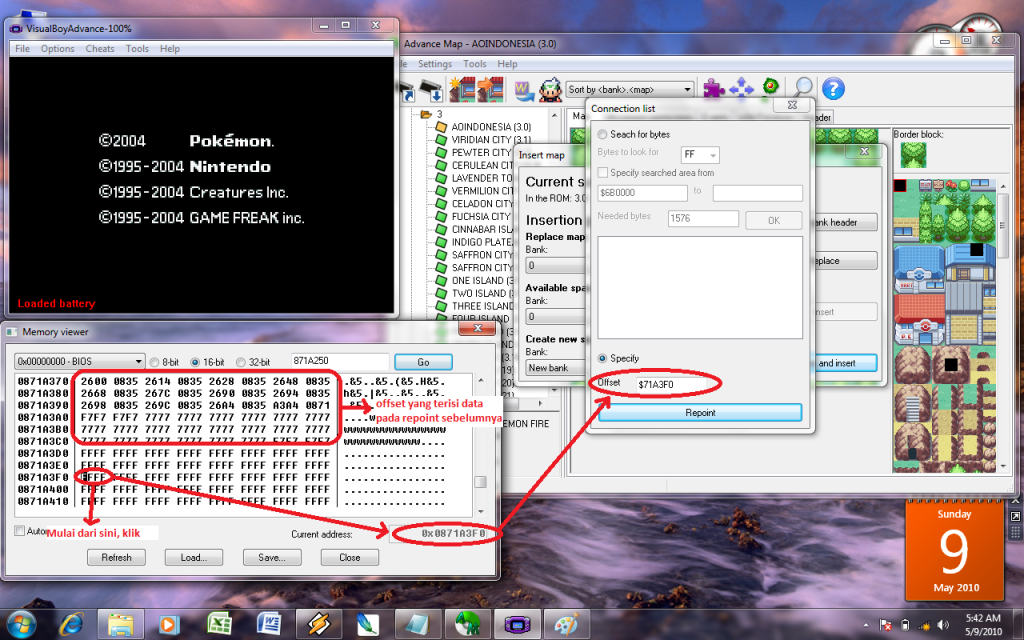This screenshot has height=640, width=1024.
Task: Click the Repoint button
Action: pos(700,413)
